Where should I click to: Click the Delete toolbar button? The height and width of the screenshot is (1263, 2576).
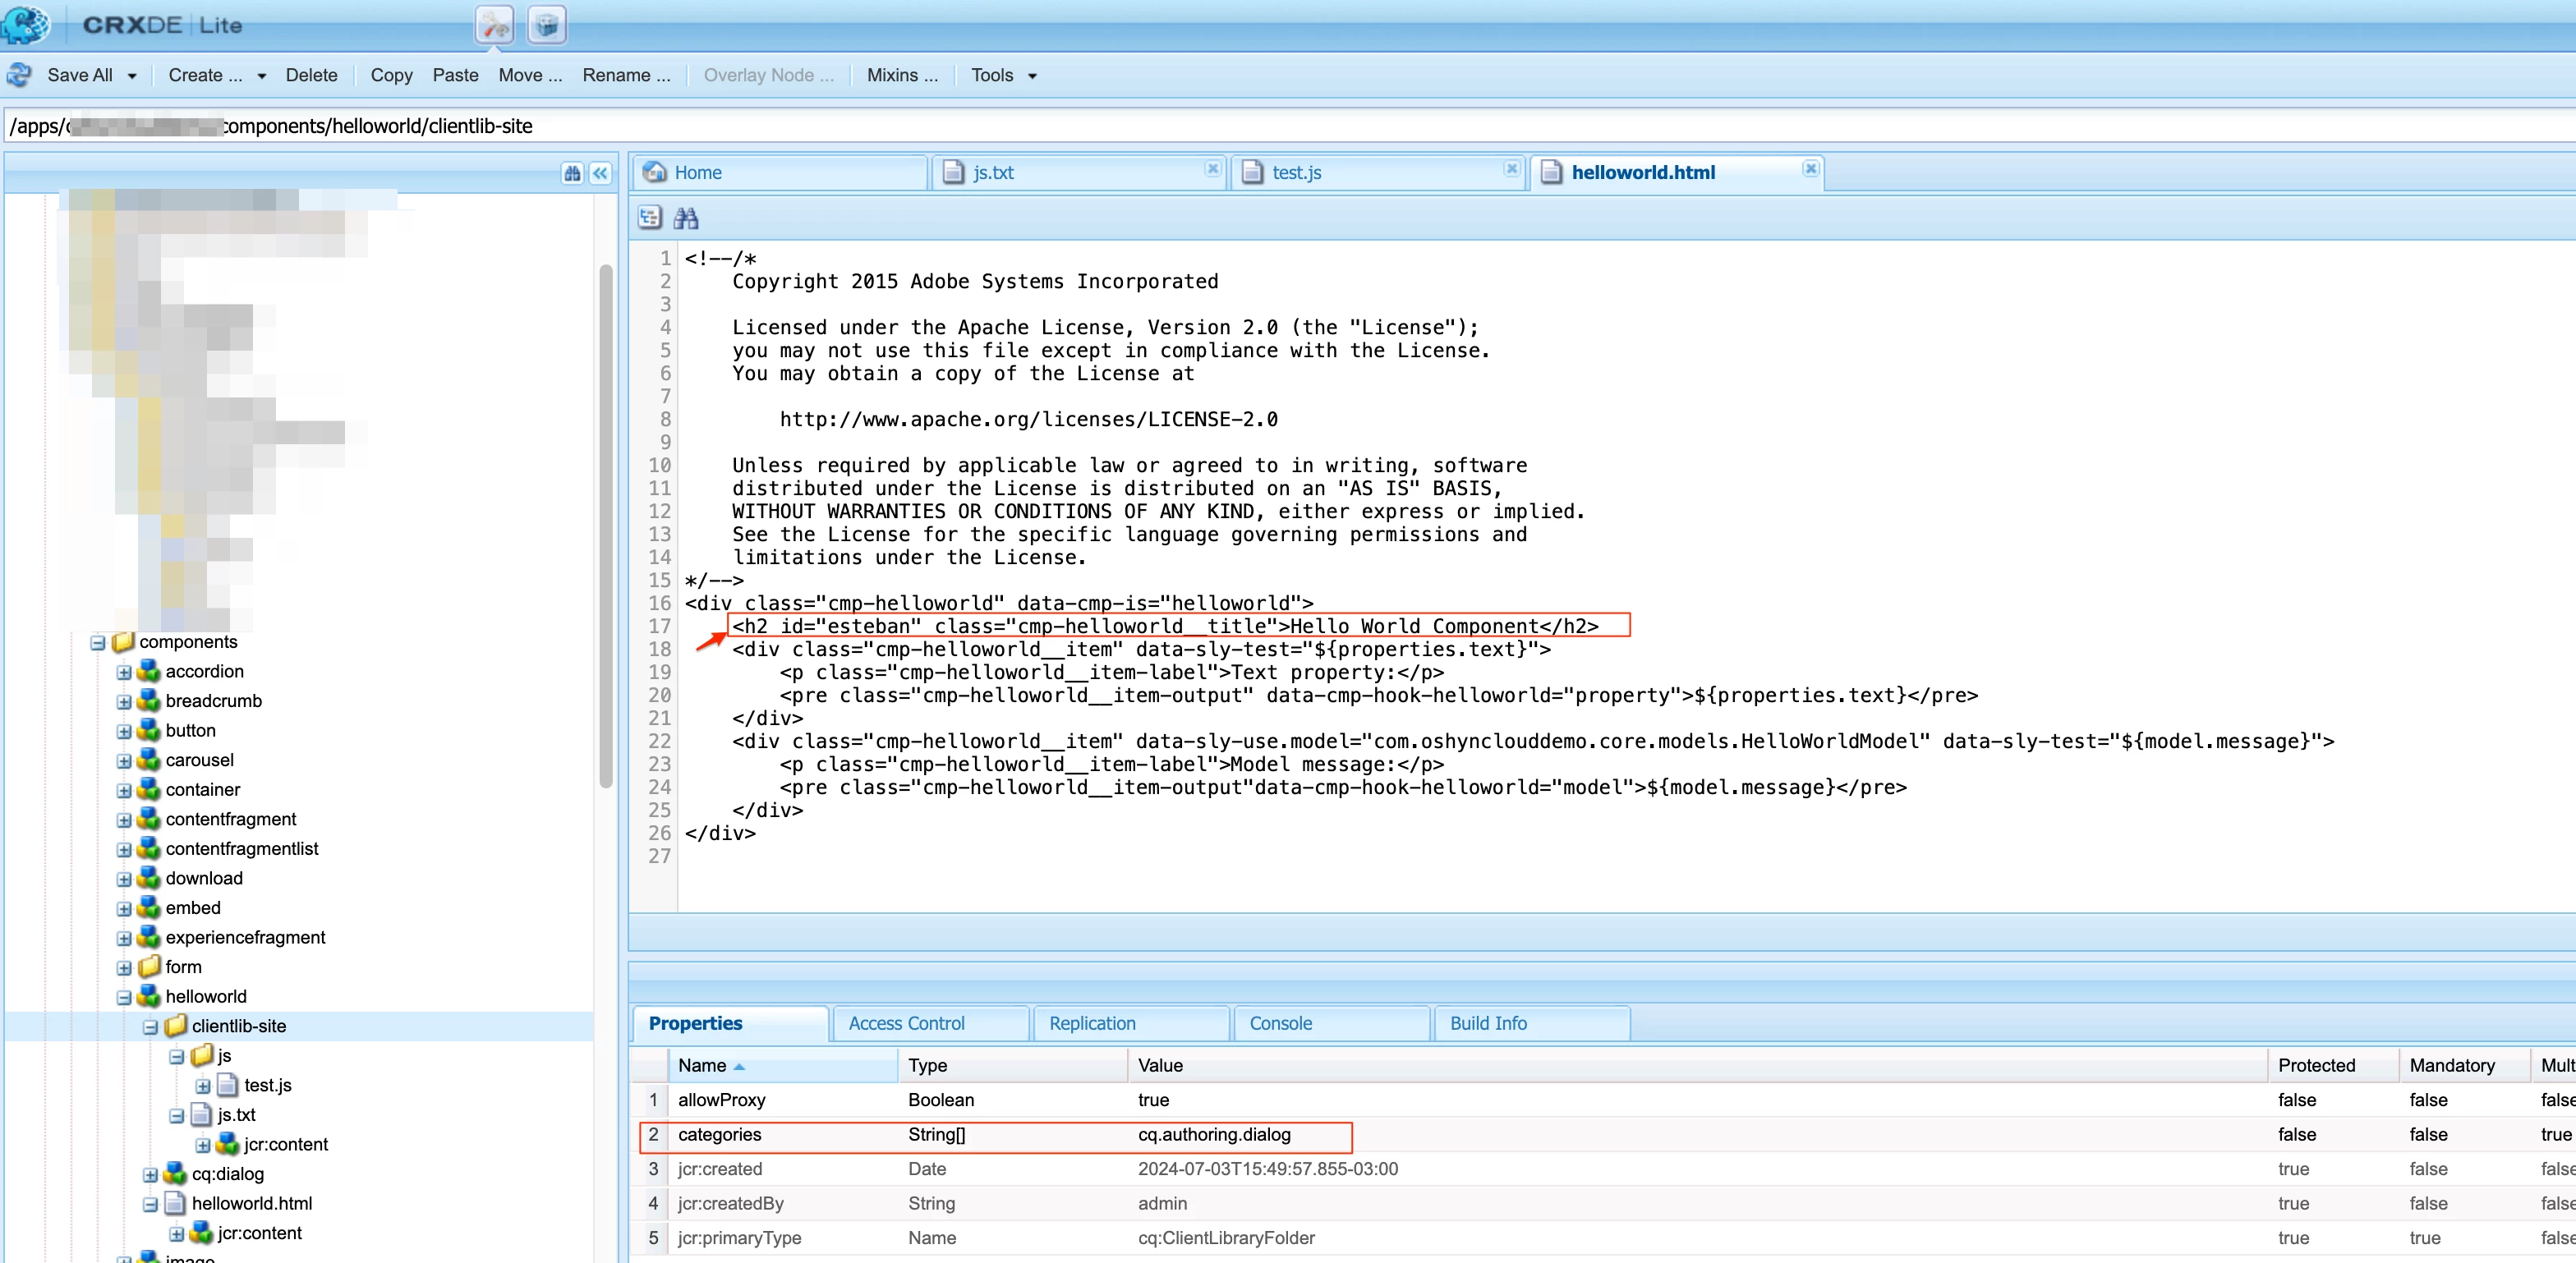[x=311, y=76]
